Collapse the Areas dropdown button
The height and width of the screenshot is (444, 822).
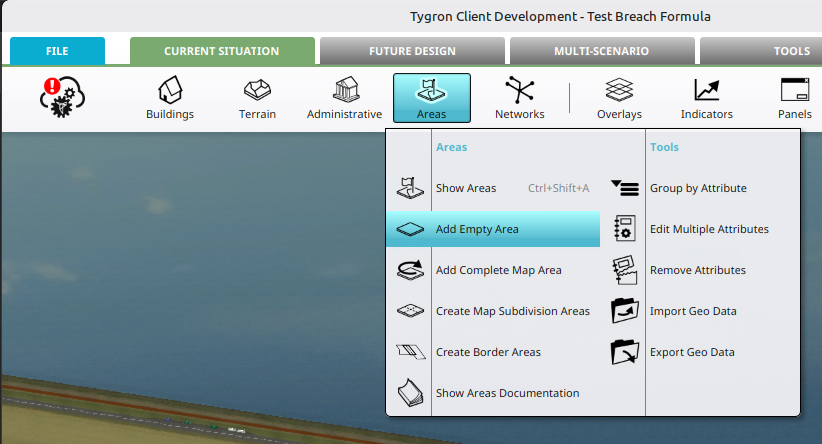pyautogui.click(x=431, y=98)
